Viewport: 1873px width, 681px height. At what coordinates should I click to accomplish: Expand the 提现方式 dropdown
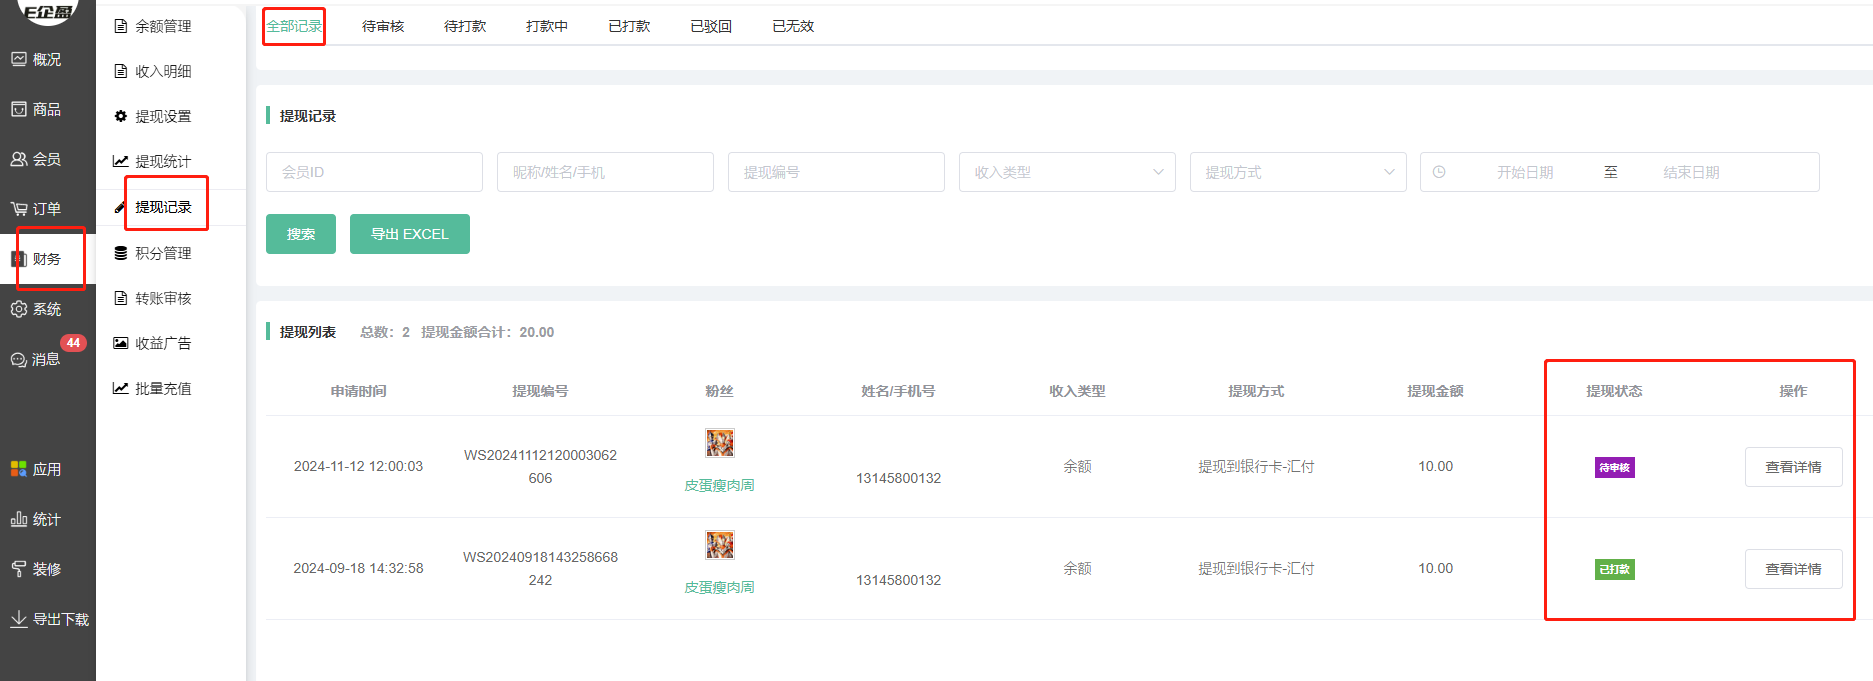1297,172
